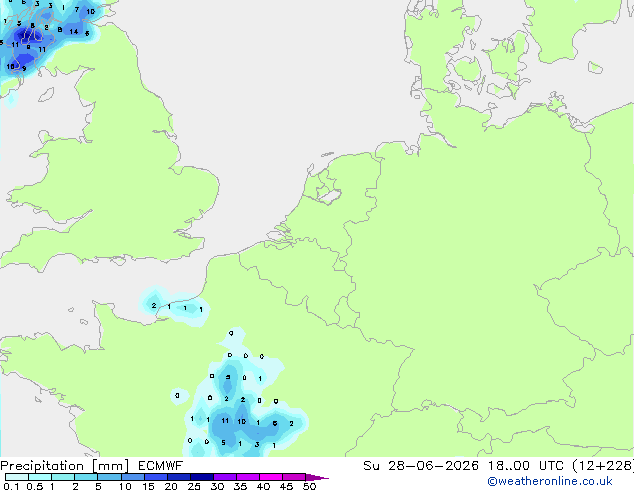634x490 pixels.
Task: Click the '7' precipitation value over northern Scotland
Action: [x=77, y=9]
